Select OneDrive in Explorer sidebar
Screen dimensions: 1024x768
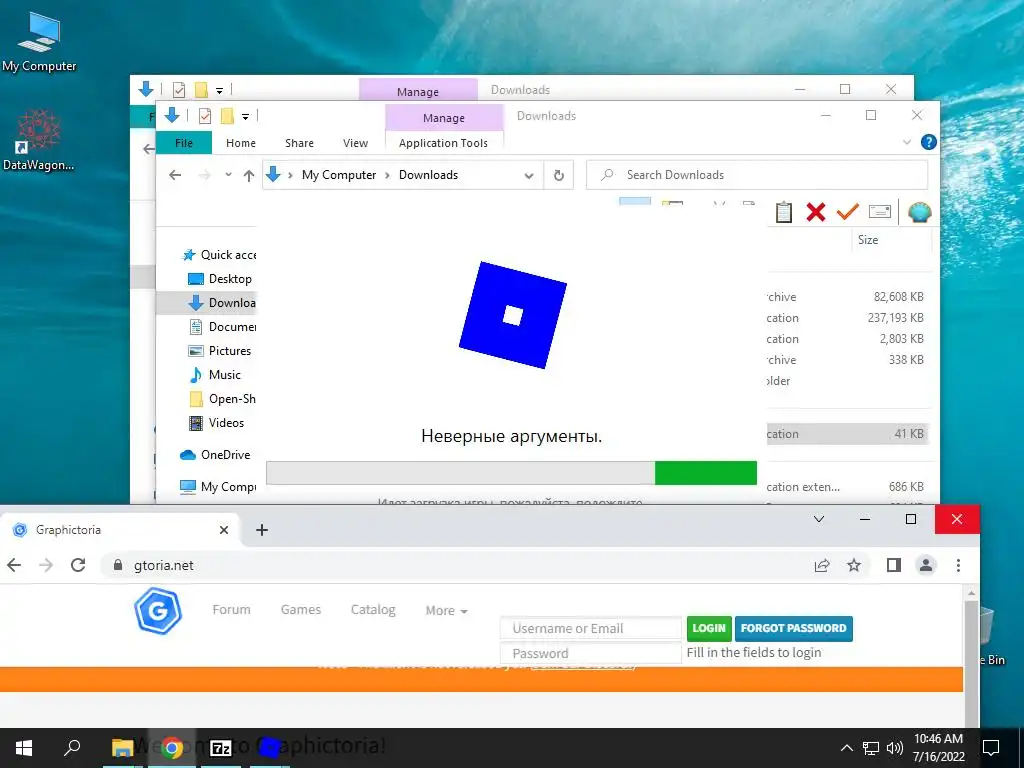click(216, 455)
